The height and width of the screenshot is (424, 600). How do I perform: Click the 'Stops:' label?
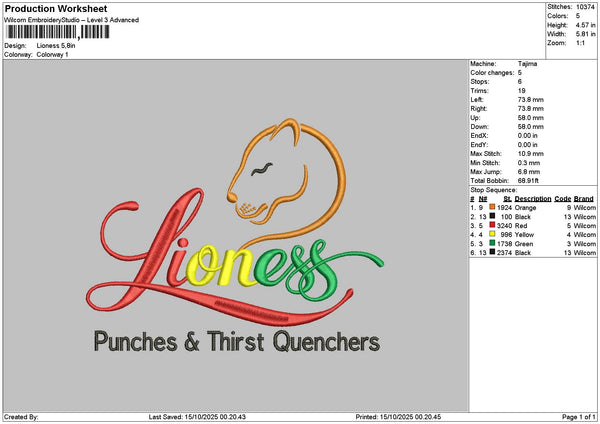coord(480,82)
